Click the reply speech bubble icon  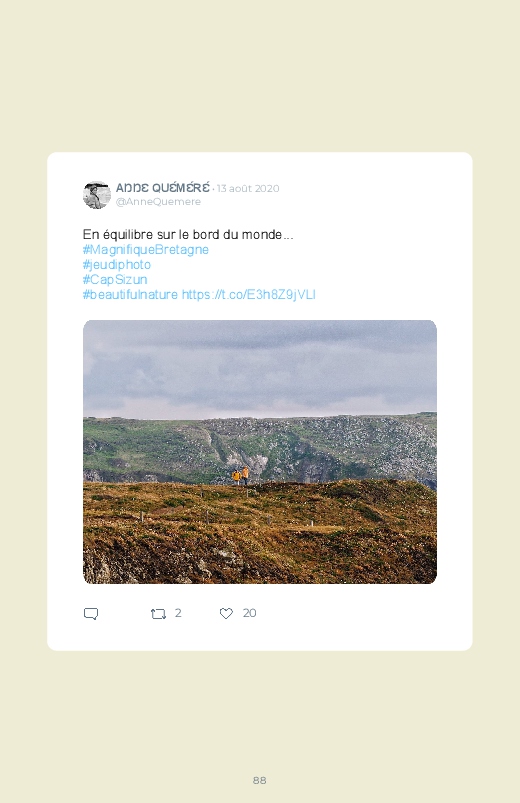pos(91,614)
